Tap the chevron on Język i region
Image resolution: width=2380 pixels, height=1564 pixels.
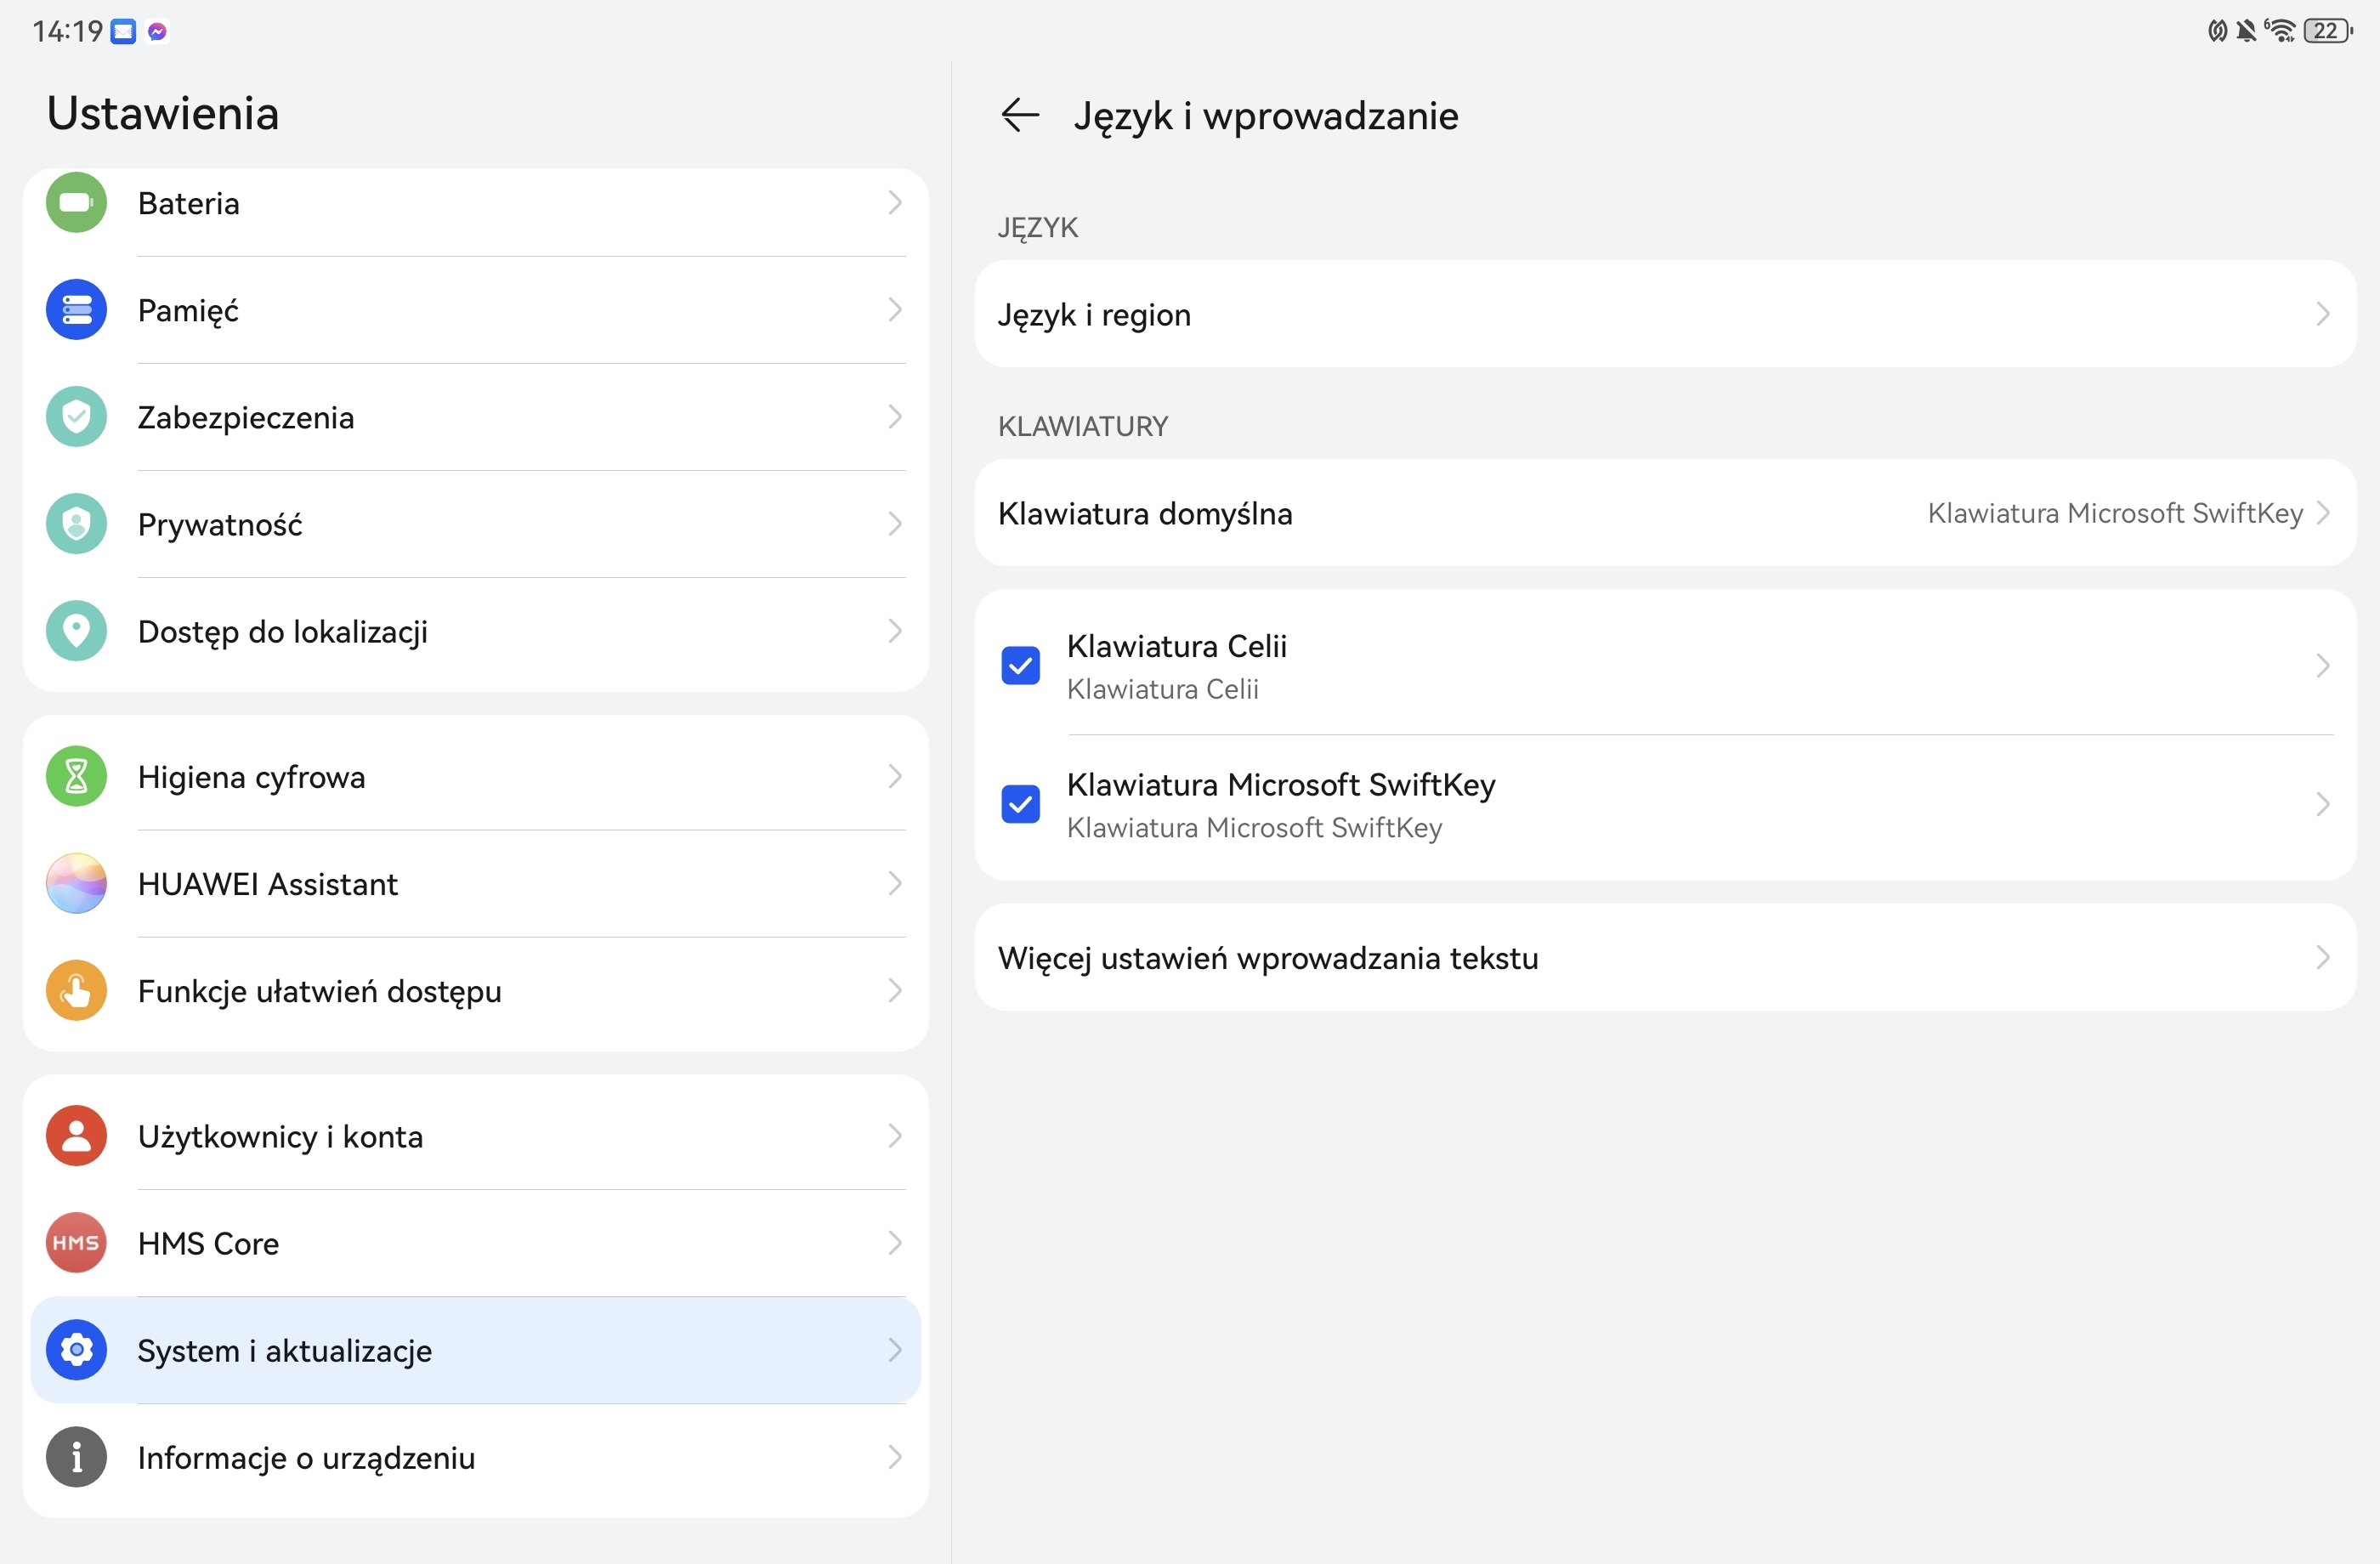(2323, 314)
